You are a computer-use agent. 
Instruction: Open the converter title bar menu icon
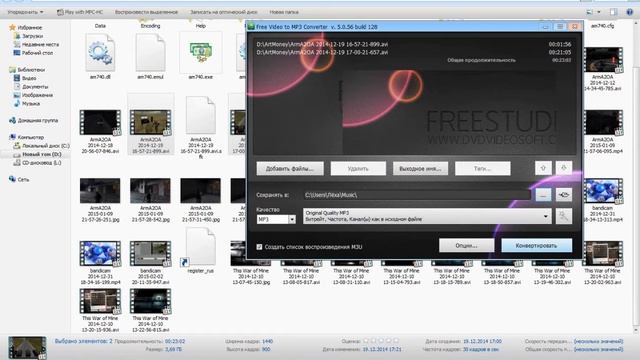[x=560, y=27]
